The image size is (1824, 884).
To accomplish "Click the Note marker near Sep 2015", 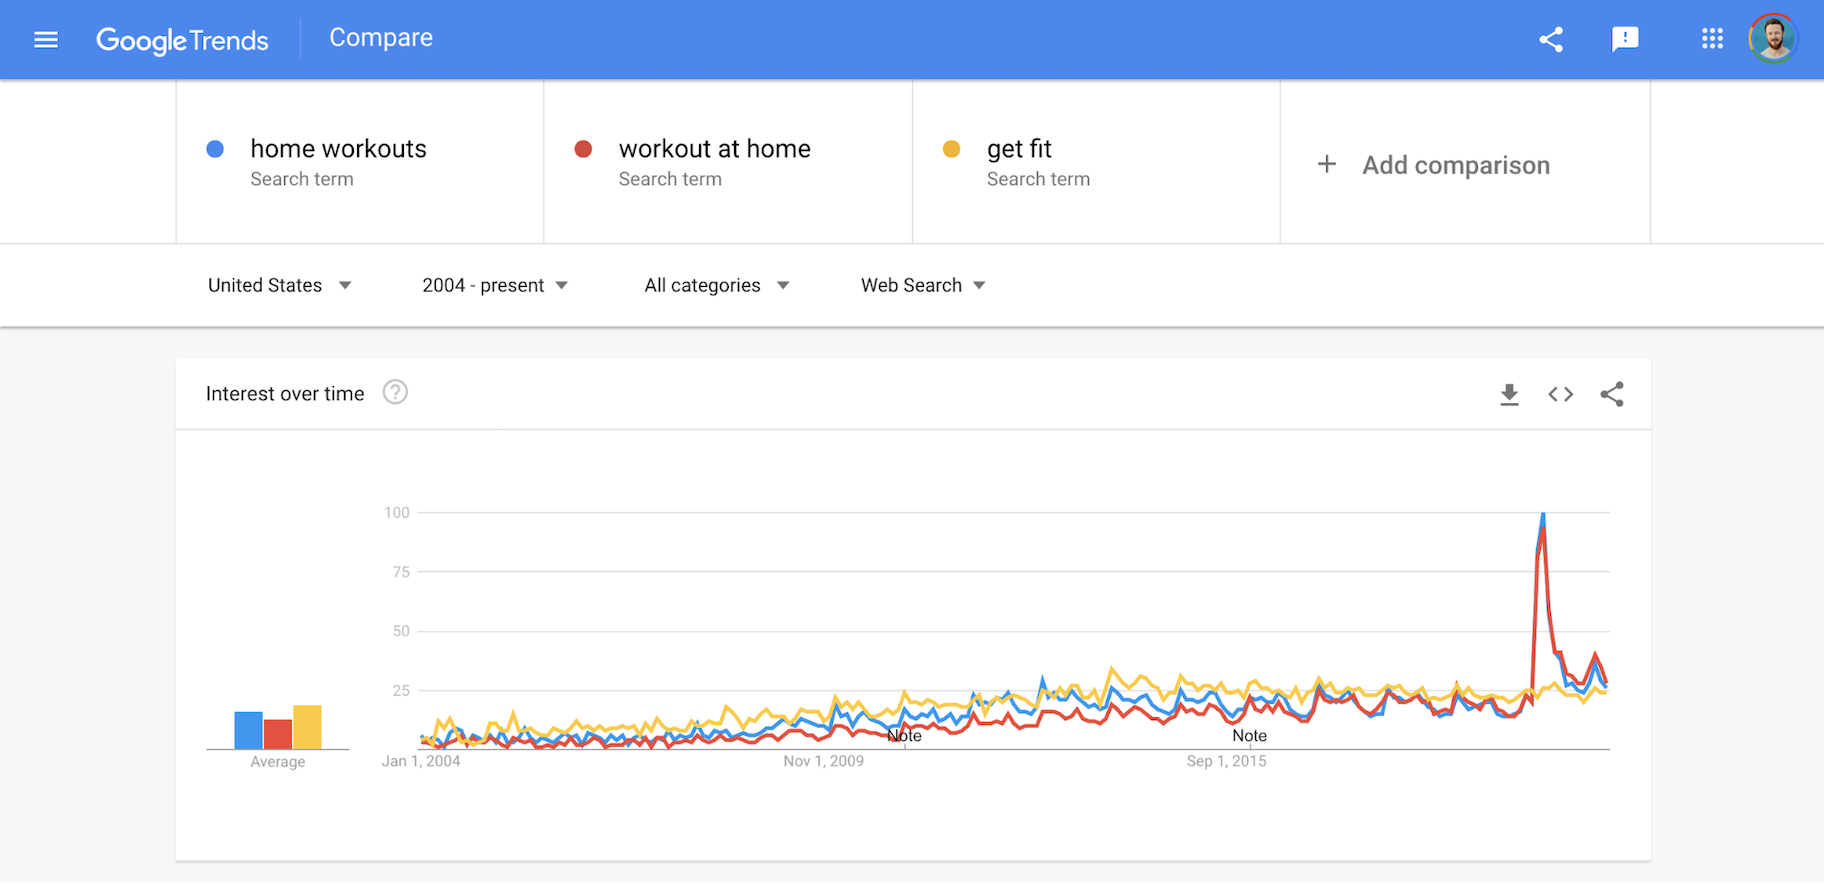I will point(1249,736).
